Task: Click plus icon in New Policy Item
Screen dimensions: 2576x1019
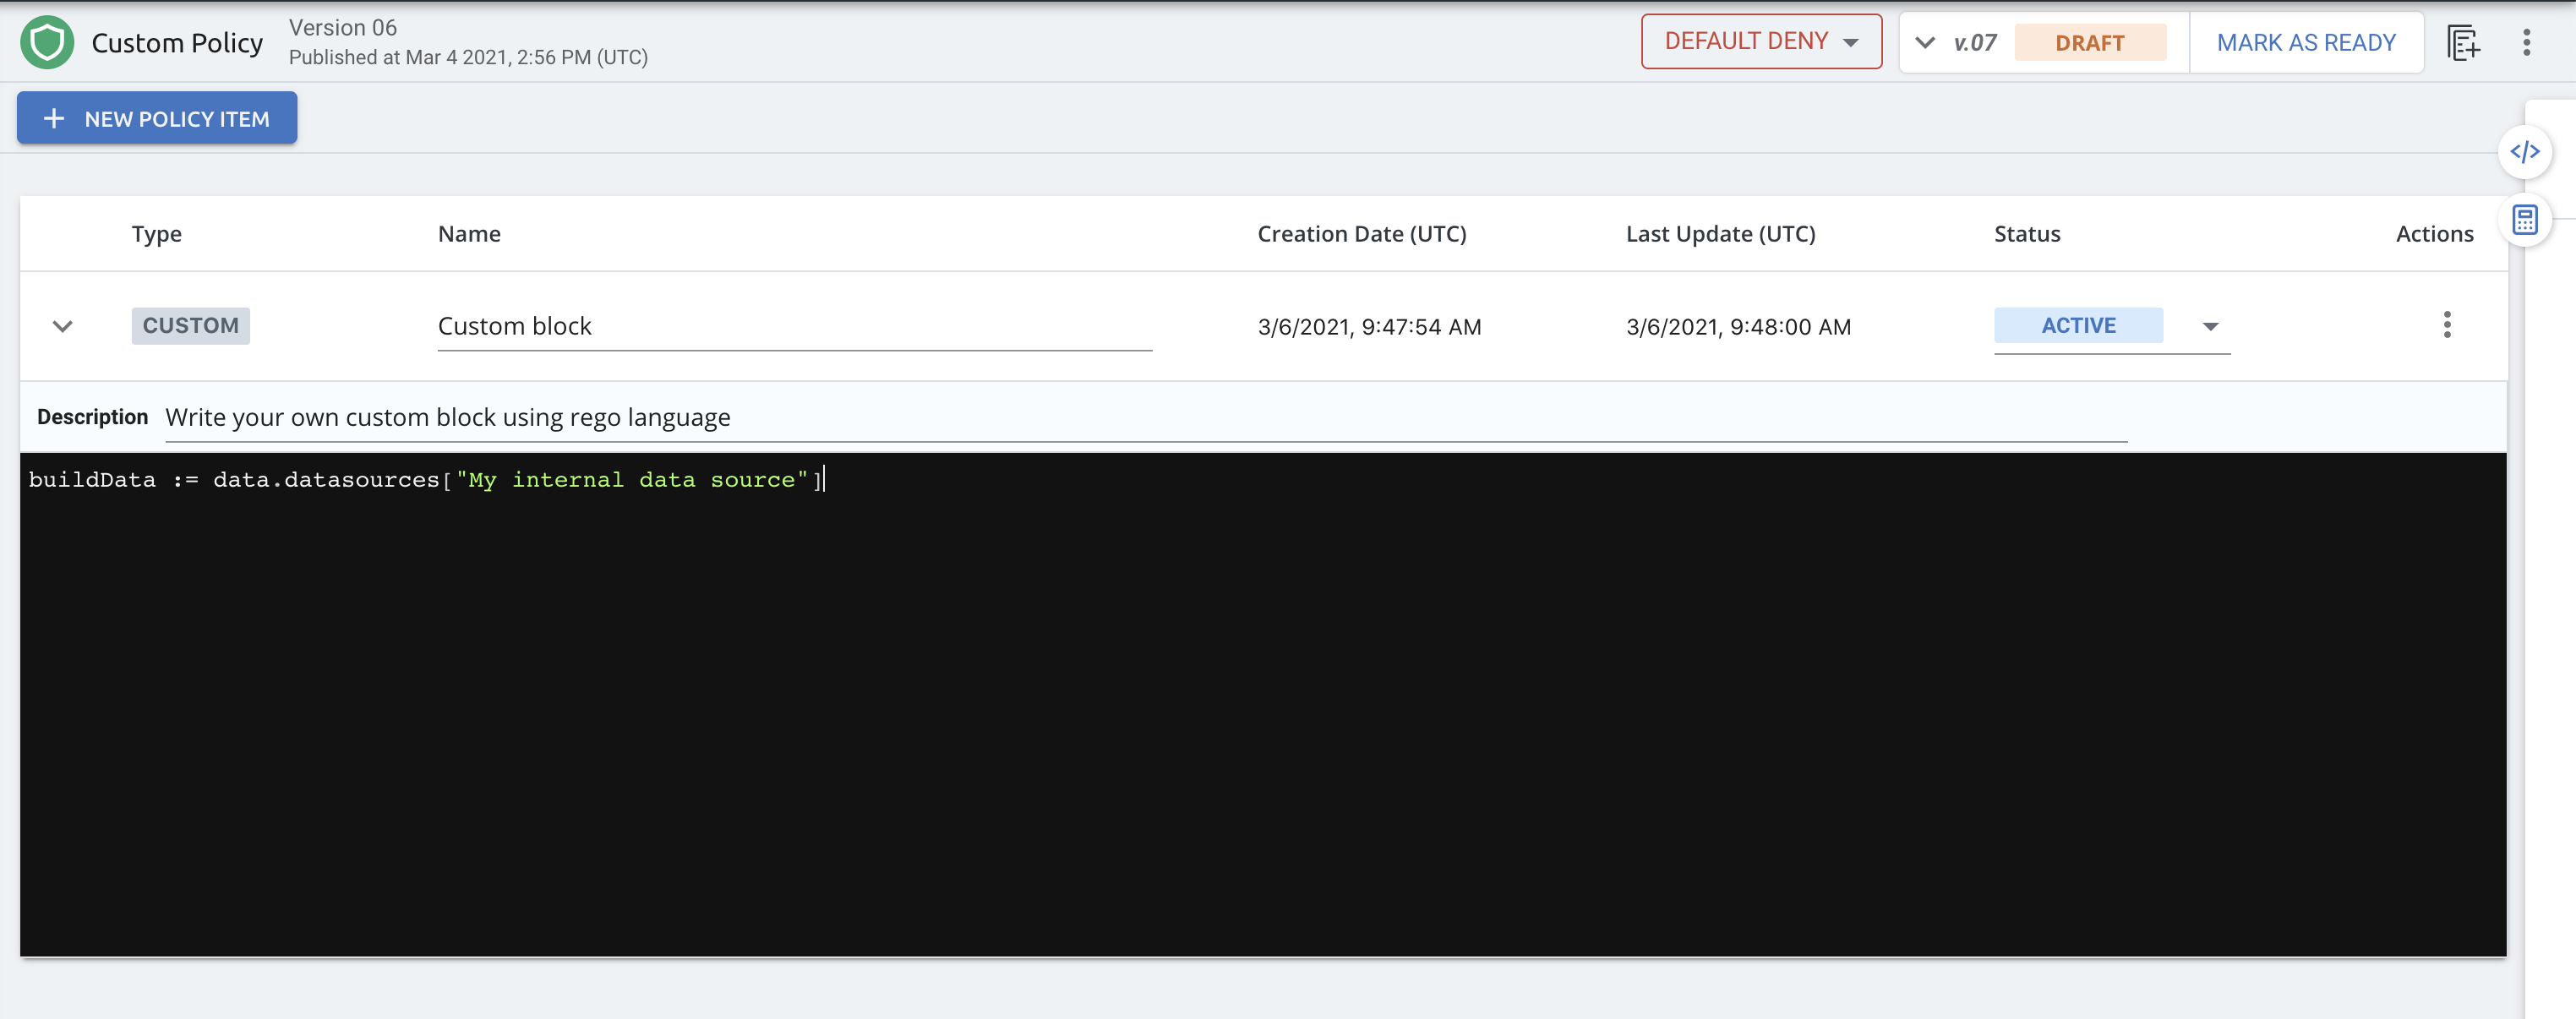Action: [54, 118]
